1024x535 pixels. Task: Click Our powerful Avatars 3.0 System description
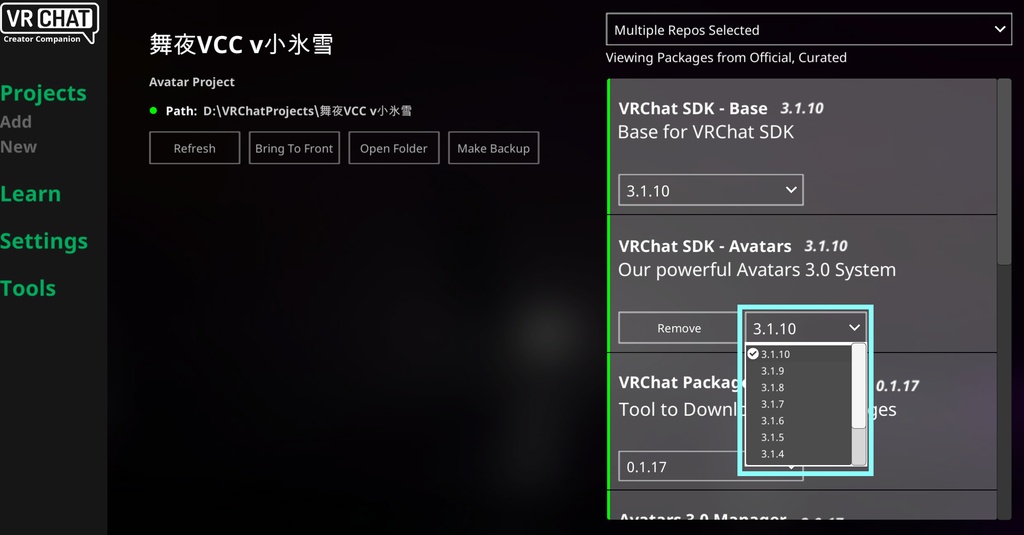point(757,270)
